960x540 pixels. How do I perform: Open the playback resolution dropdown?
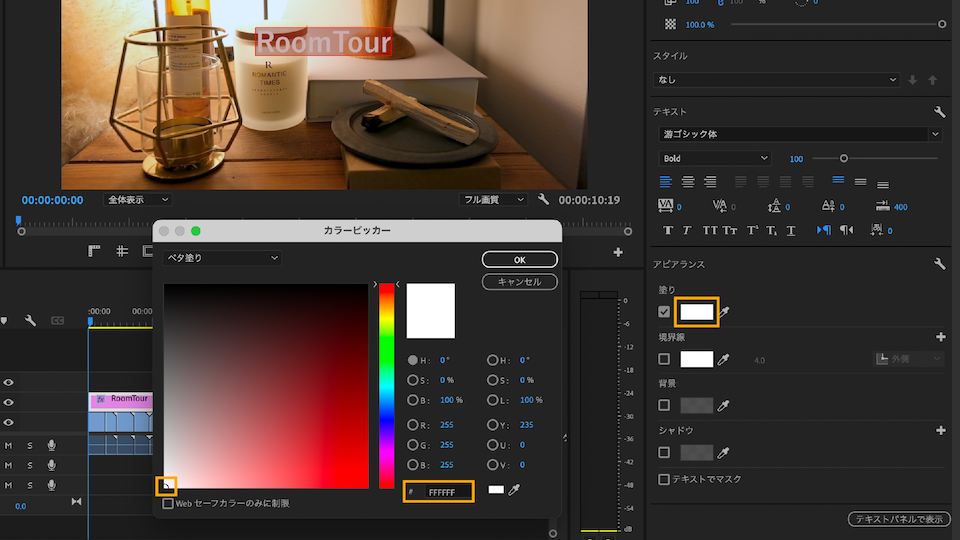point(493,200)
